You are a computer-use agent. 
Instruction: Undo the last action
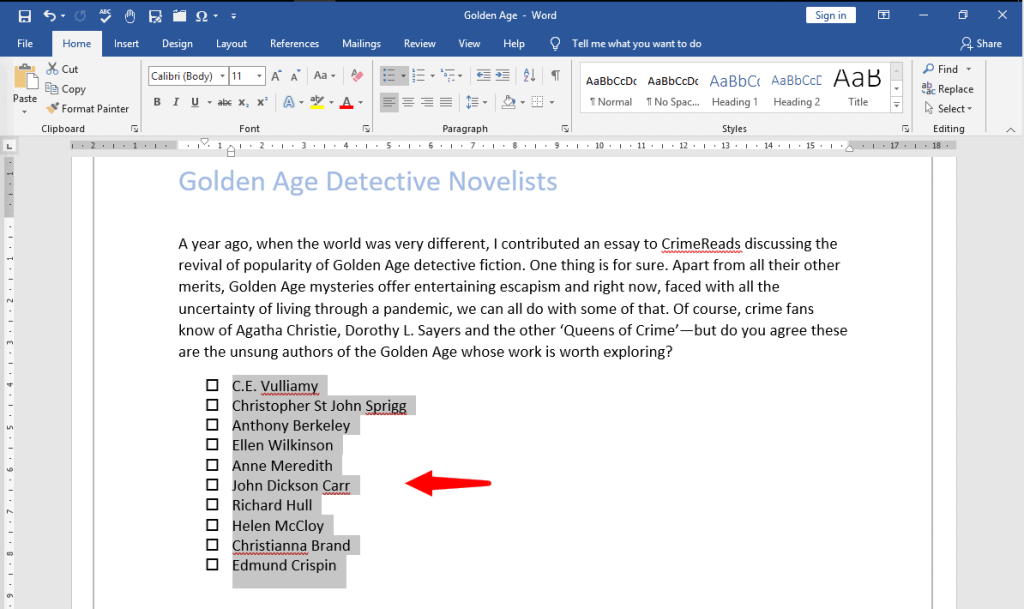pos(49,16)
